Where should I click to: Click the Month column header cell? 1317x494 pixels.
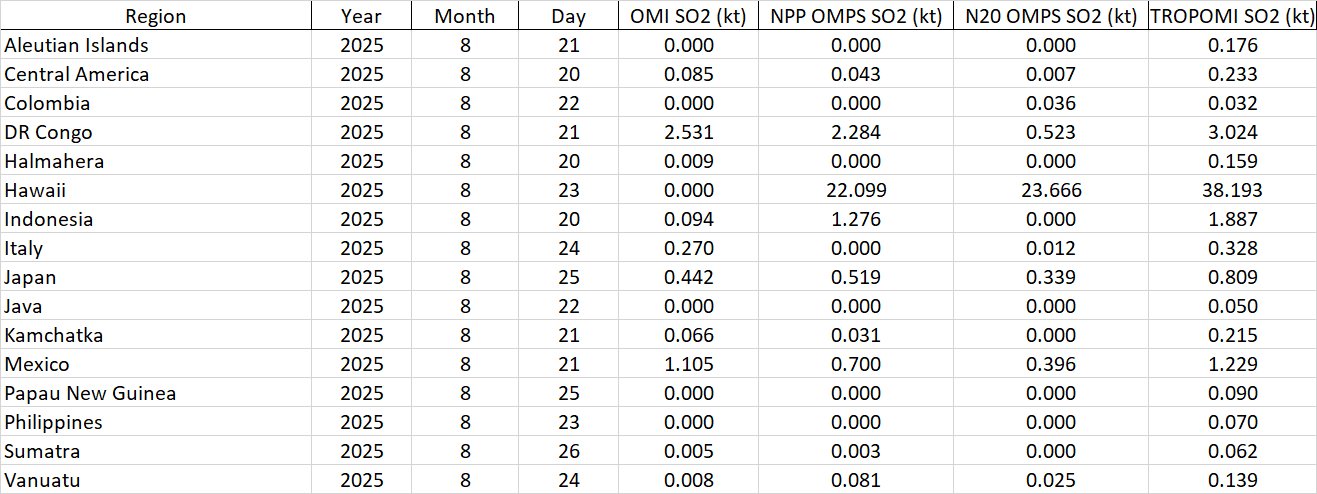(464, 16)
